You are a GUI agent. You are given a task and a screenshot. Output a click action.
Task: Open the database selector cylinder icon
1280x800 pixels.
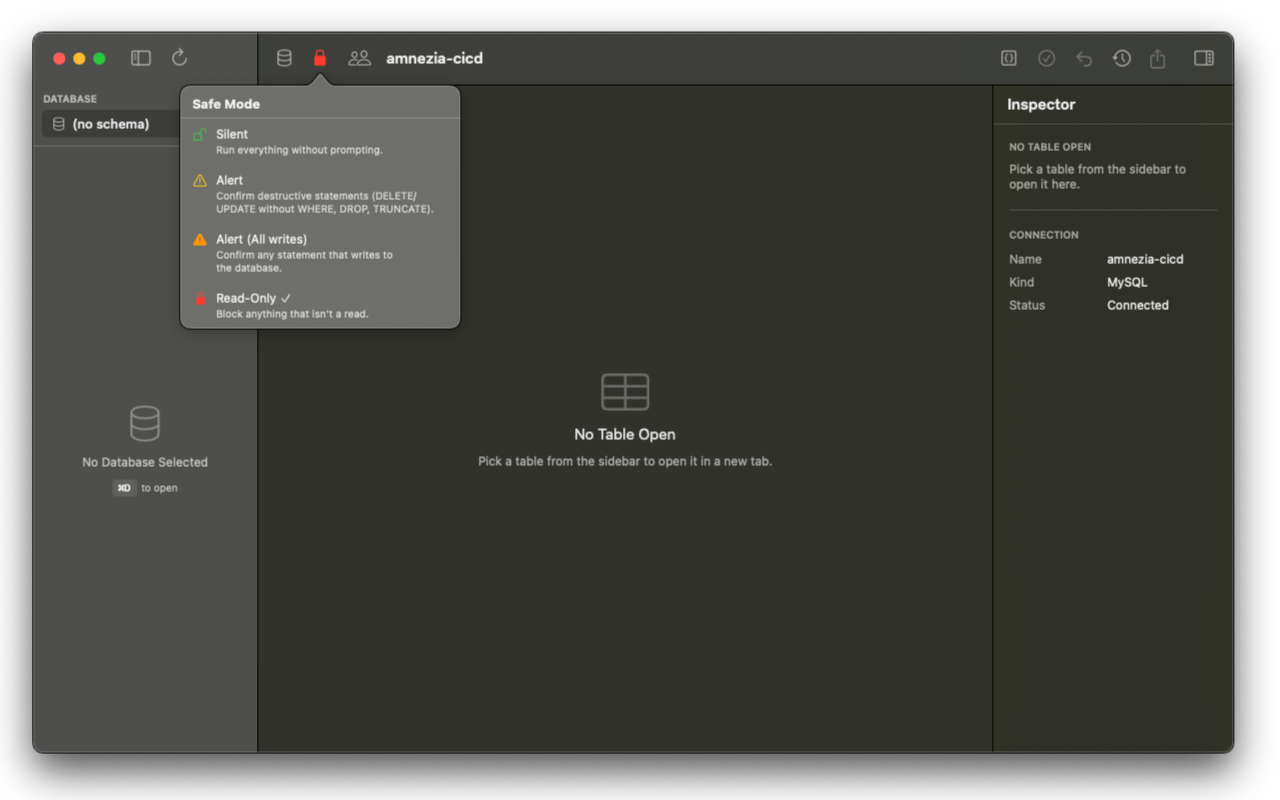coord(284,57)
